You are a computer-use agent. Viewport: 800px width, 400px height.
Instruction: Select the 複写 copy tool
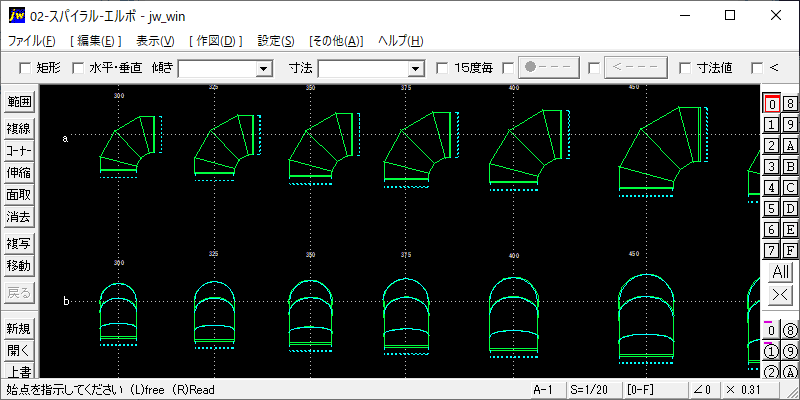point(19,244)
